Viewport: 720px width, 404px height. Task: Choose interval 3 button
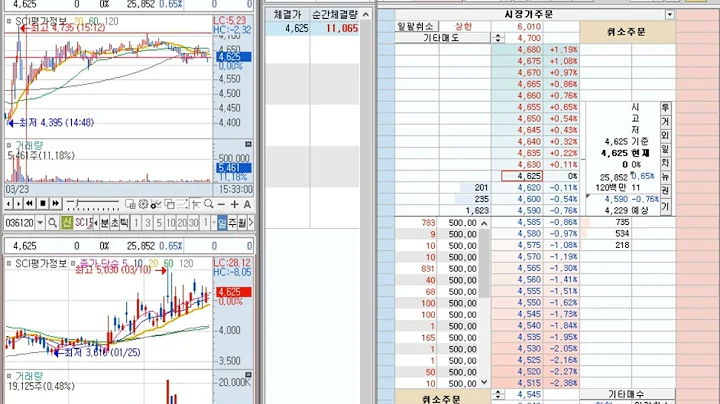point(147,223)
